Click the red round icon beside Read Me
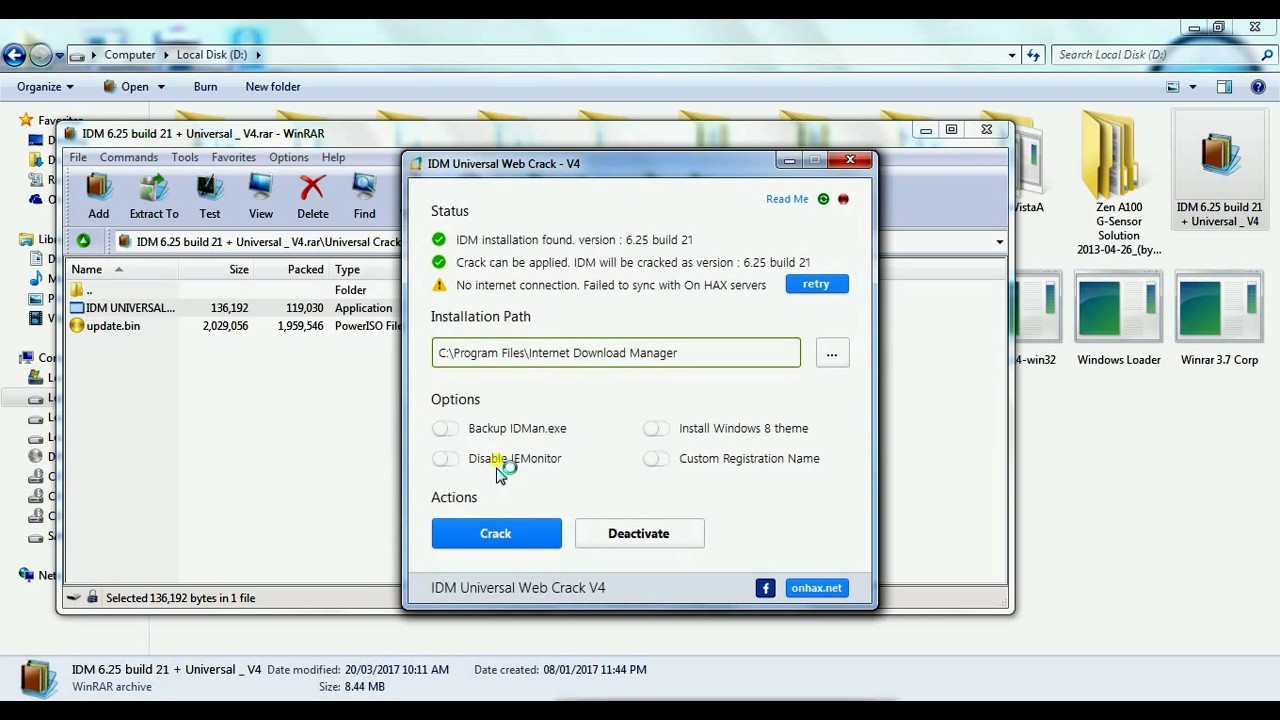 [x=843, y=199]
